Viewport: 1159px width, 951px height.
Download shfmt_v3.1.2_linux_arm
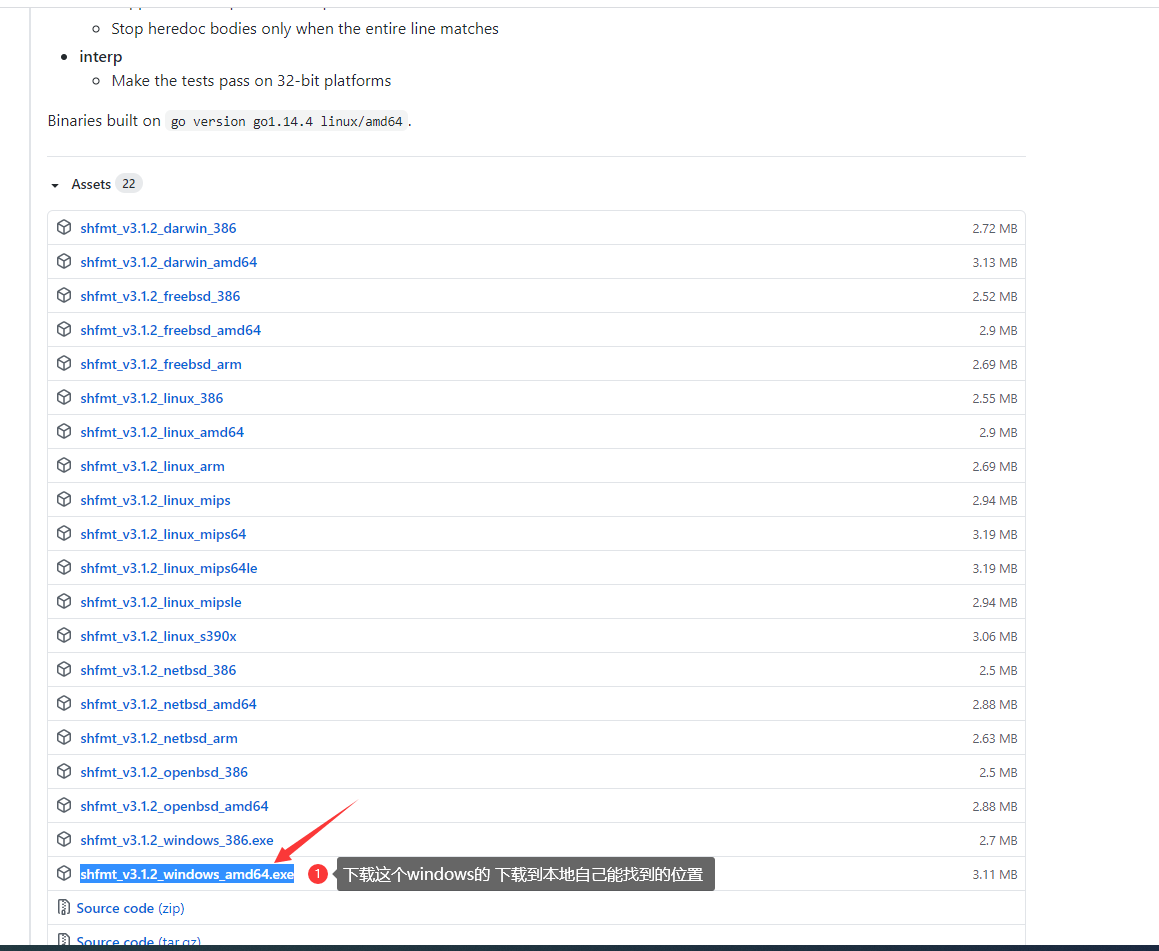tap(152, 466)
